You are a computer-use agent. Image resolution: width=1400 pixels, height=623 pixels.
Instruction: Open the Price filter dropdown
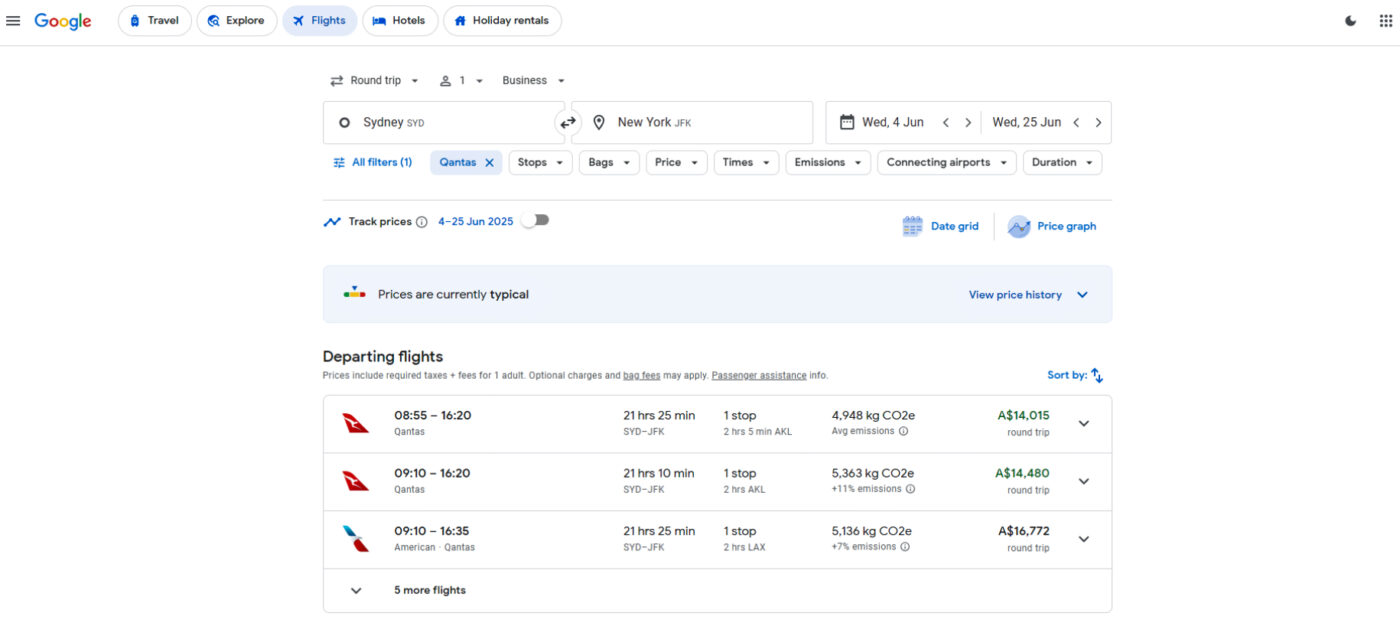click(x=677, y=163)
